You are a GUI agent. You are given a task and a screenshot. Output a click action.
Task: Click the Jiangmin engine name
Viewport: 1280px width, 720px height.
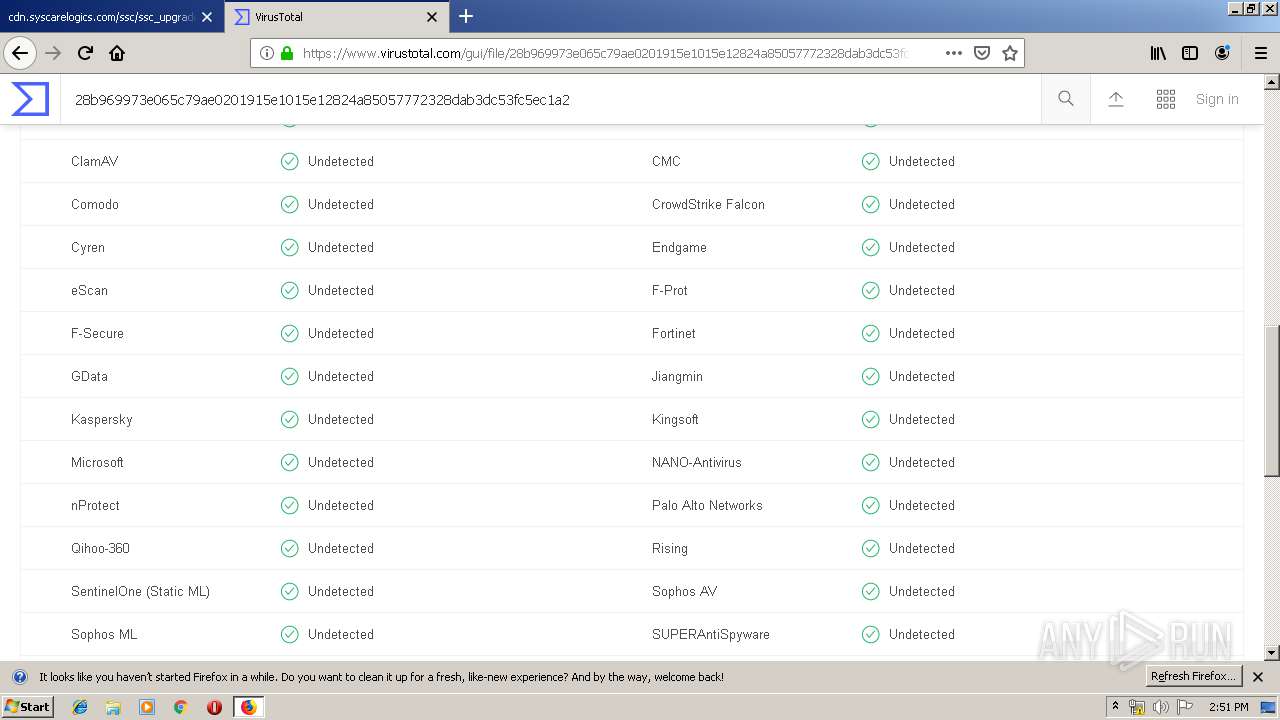(677, 376)
